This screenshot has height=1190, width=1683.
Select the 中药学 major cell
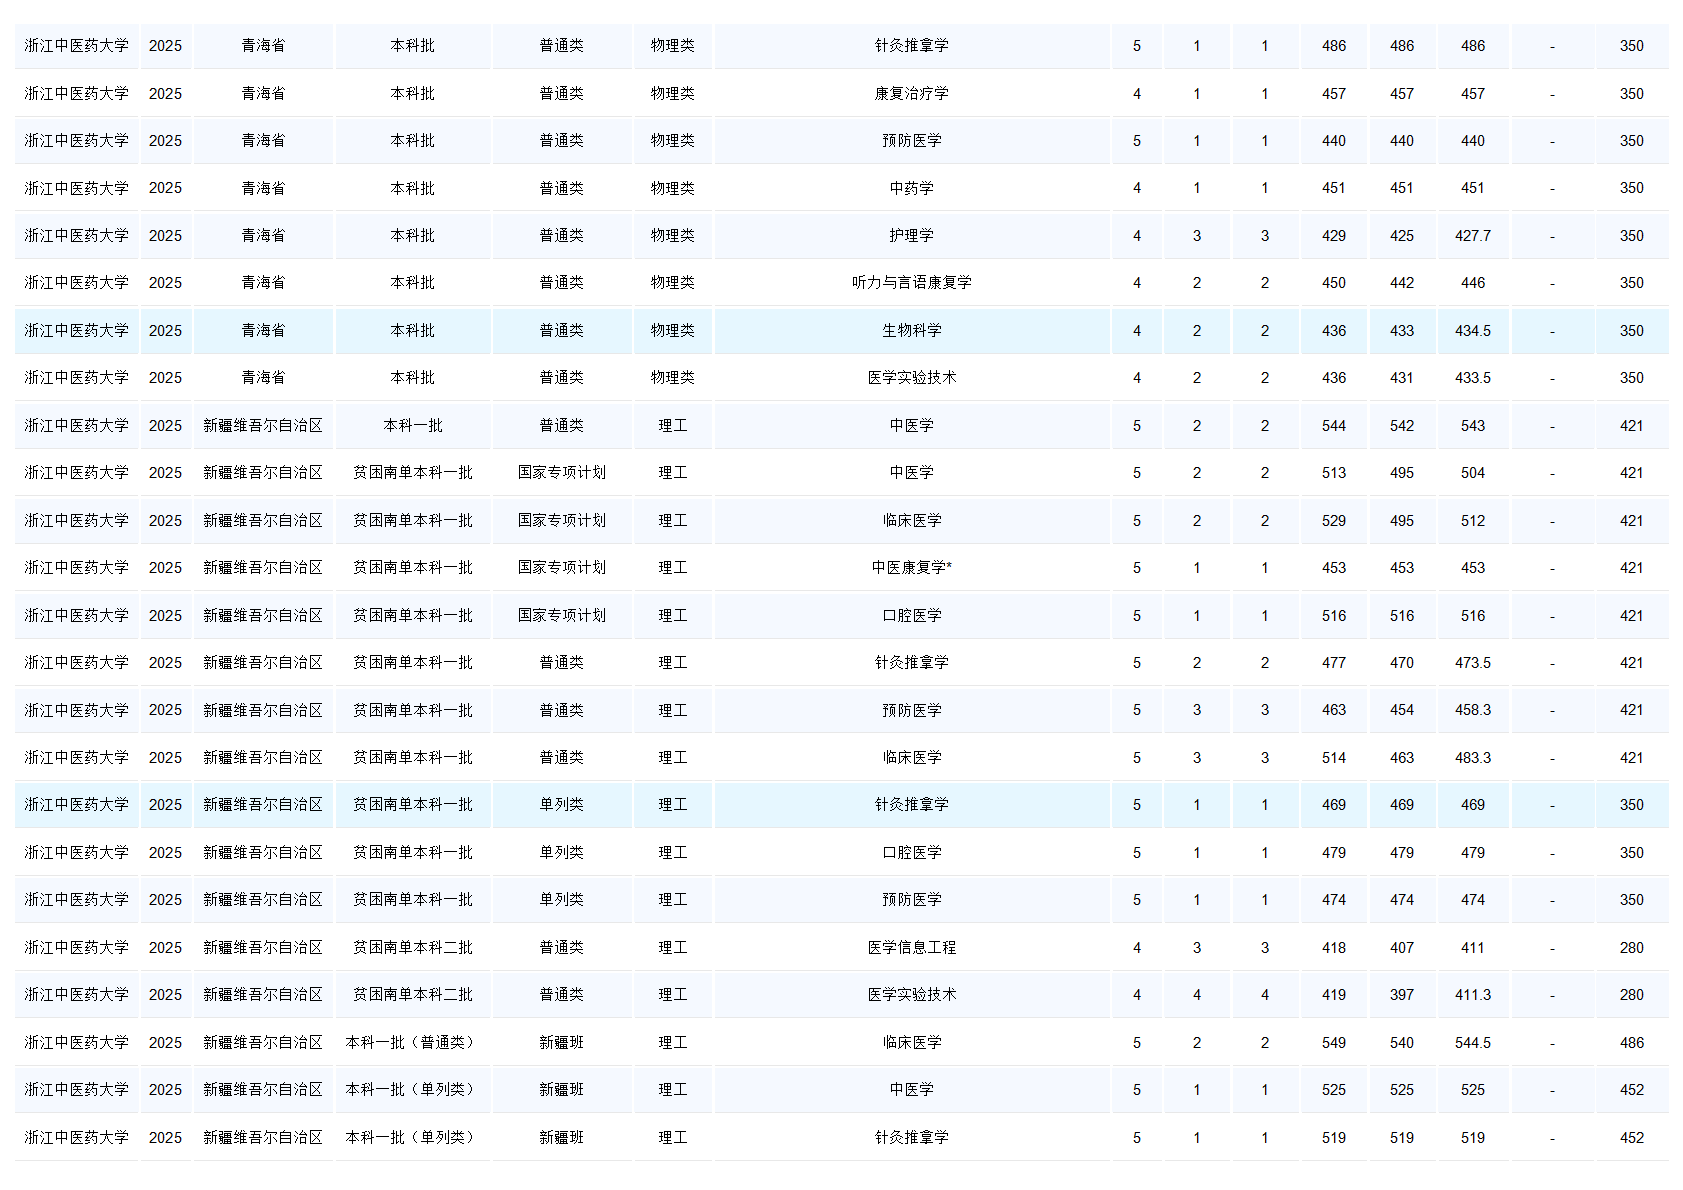point(911,188)
